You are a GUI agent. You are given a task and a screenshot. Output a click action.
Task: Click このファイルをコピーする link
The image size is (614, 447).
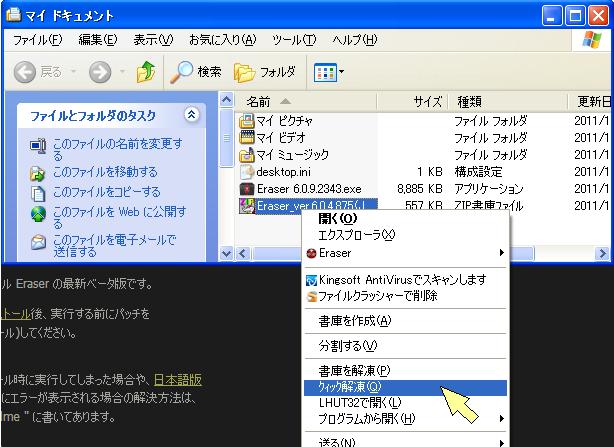(x=107, y=192)
